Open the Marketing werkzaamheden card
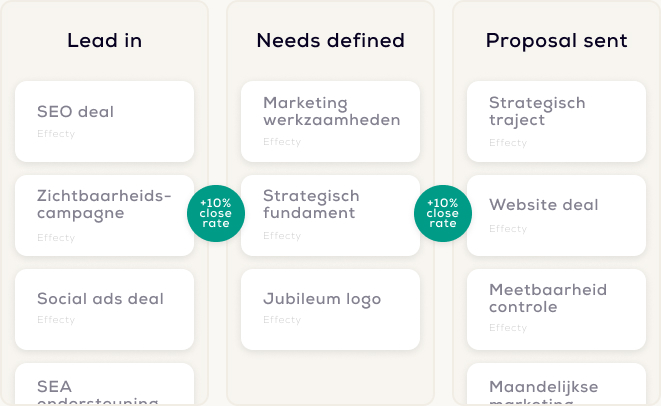Screen dimensions: 661x406 coord(330,121)
